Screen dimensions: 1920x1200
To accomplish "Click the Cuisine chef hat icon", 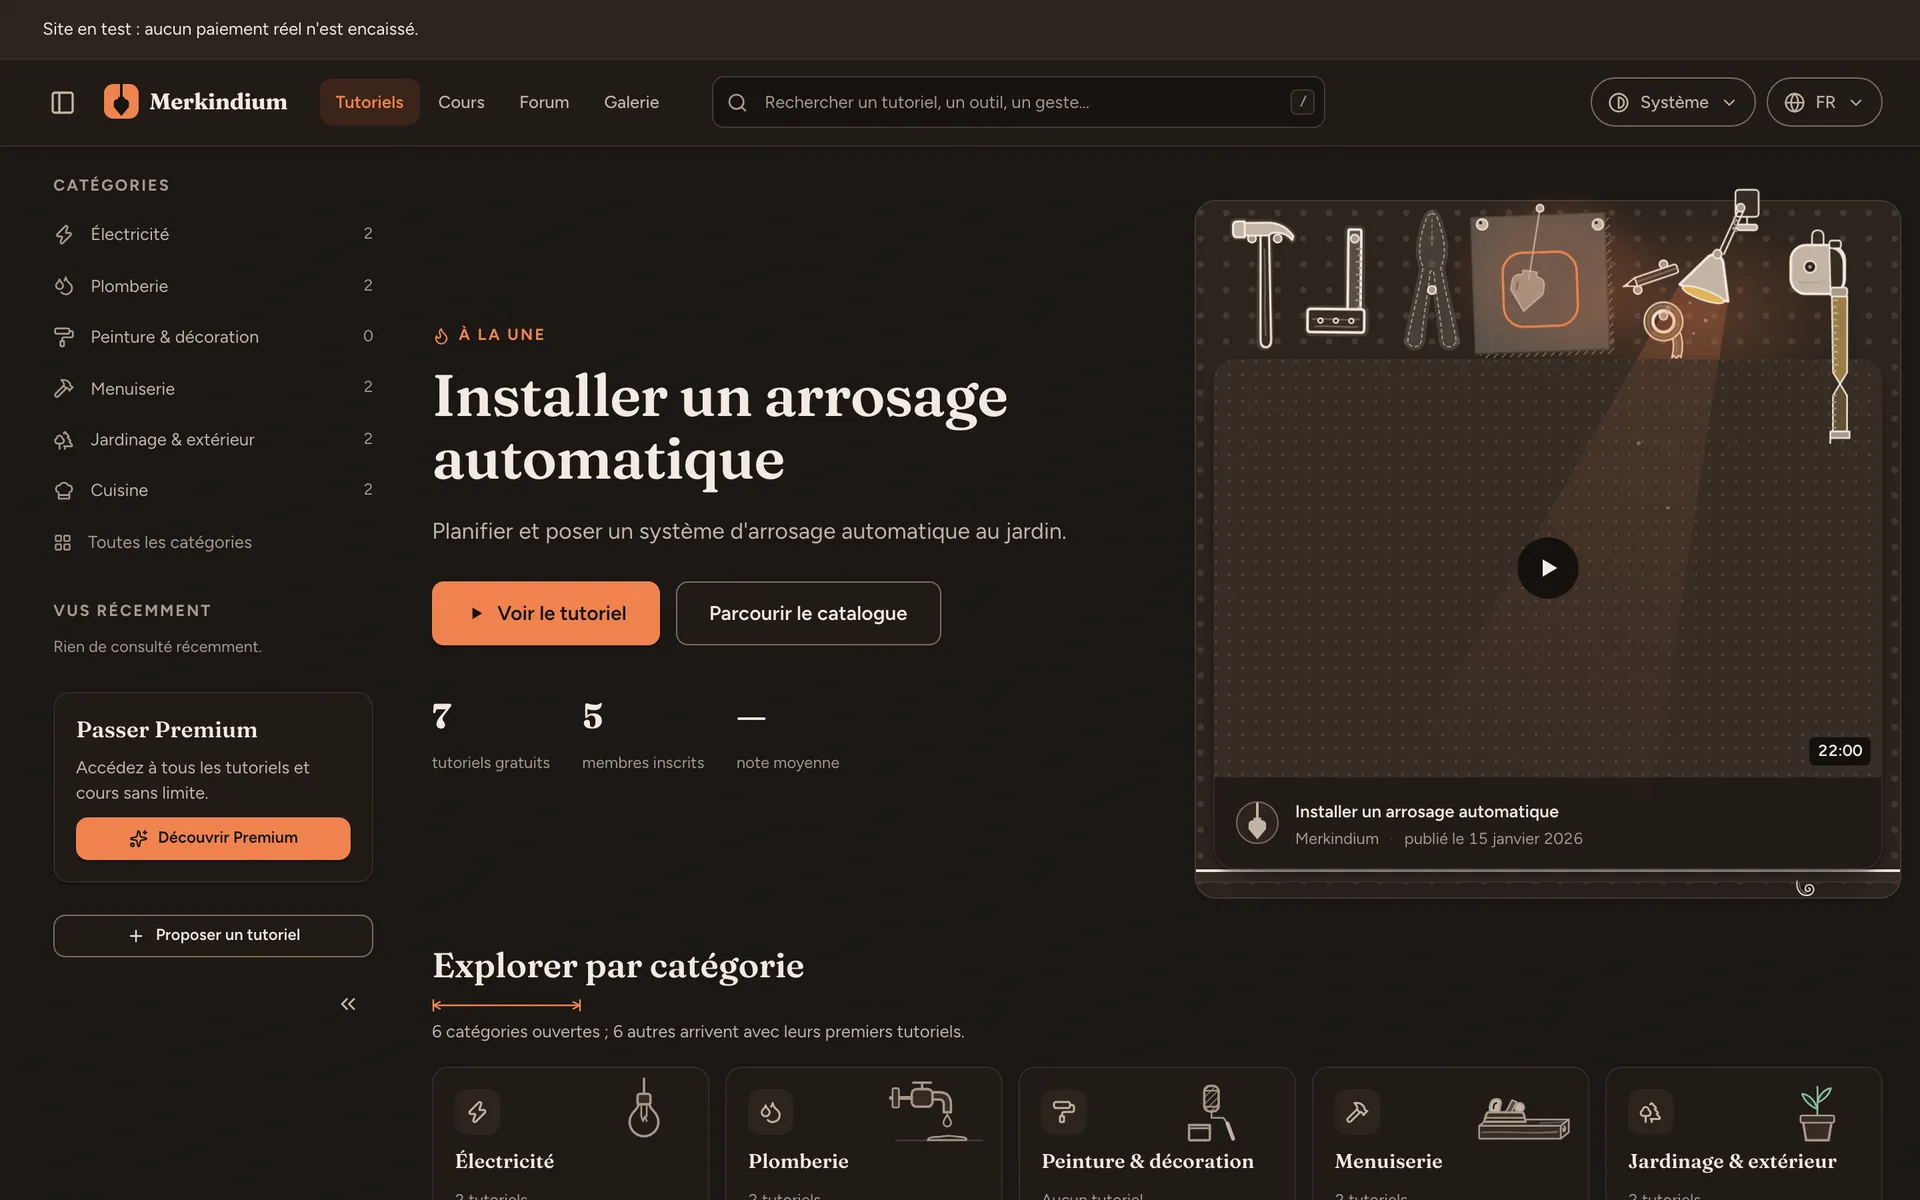I will (64, 491).
